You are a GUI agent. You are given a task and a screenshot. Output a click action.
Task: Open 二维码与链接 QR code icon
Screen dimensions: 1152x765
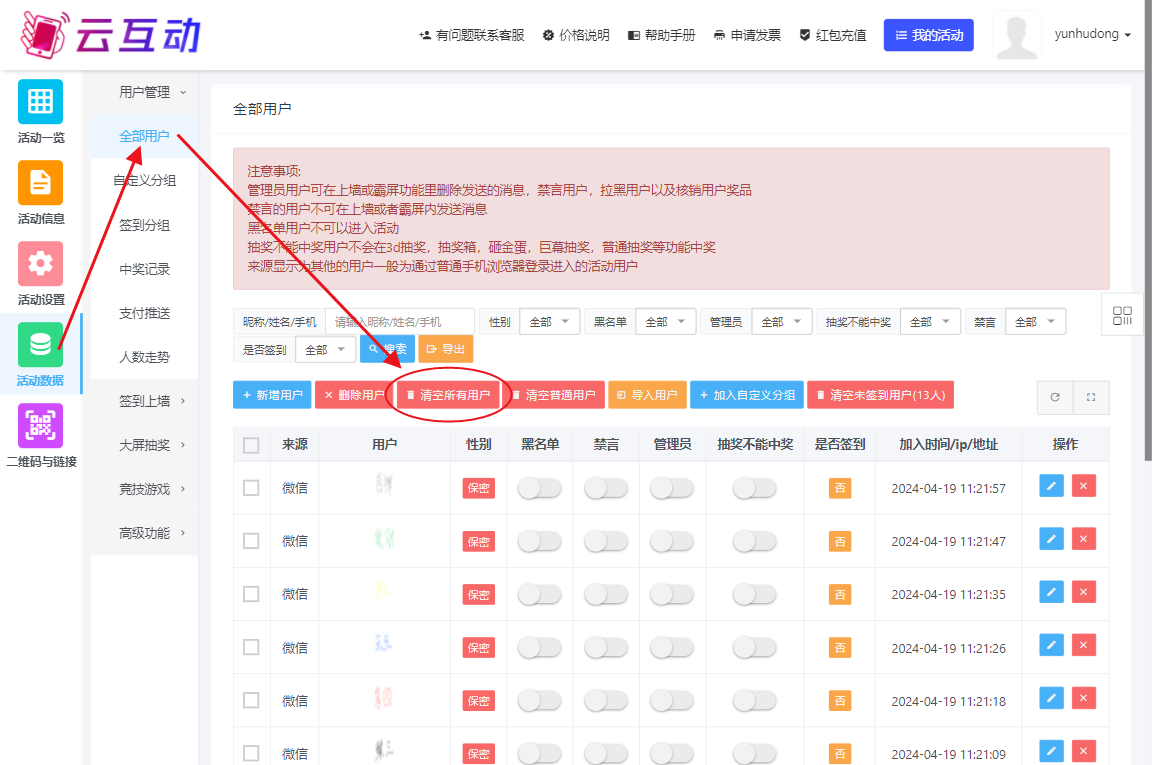(x=40, y=425)
